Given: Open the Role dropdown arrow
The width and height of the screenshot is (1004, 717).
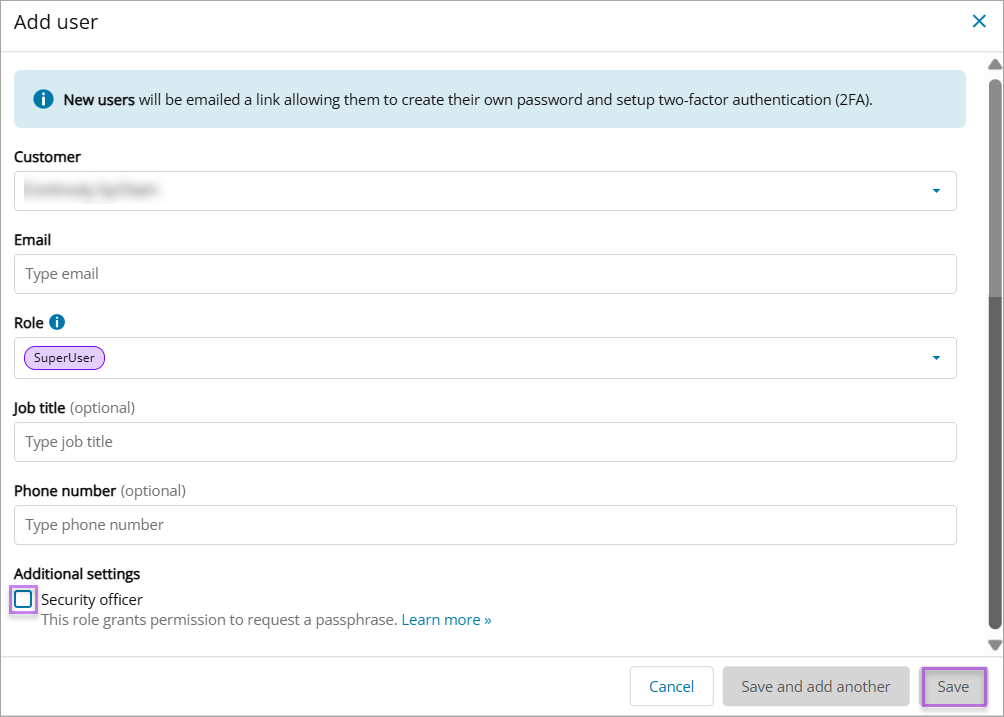Looking at the screenshot, I should coord(936,358).
